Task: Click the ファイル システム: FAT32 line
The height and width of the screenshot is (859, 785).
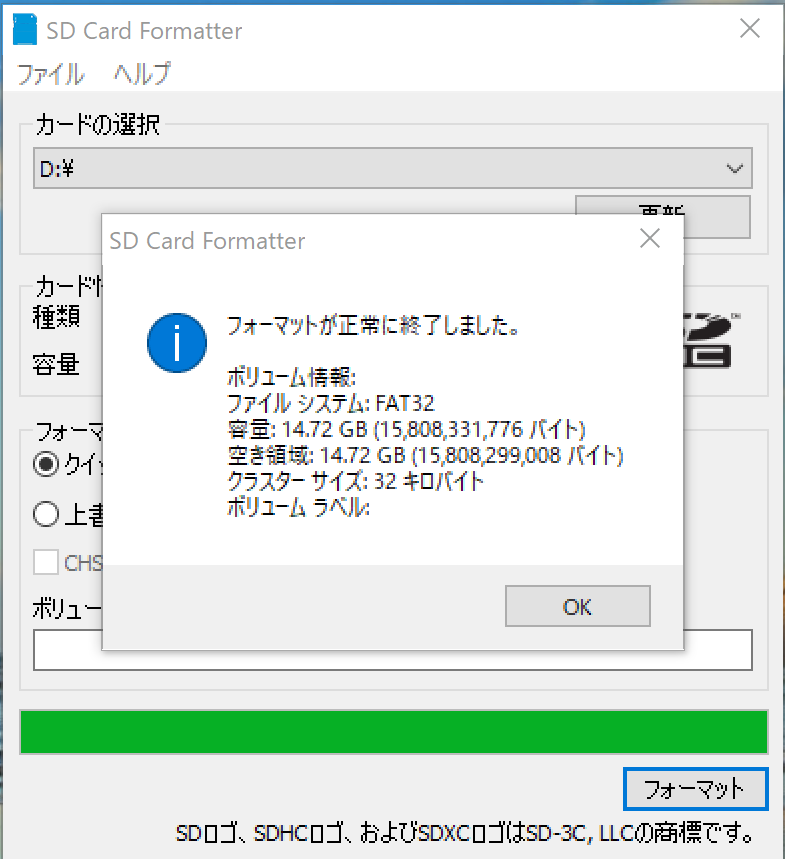Action: point(330,404)
